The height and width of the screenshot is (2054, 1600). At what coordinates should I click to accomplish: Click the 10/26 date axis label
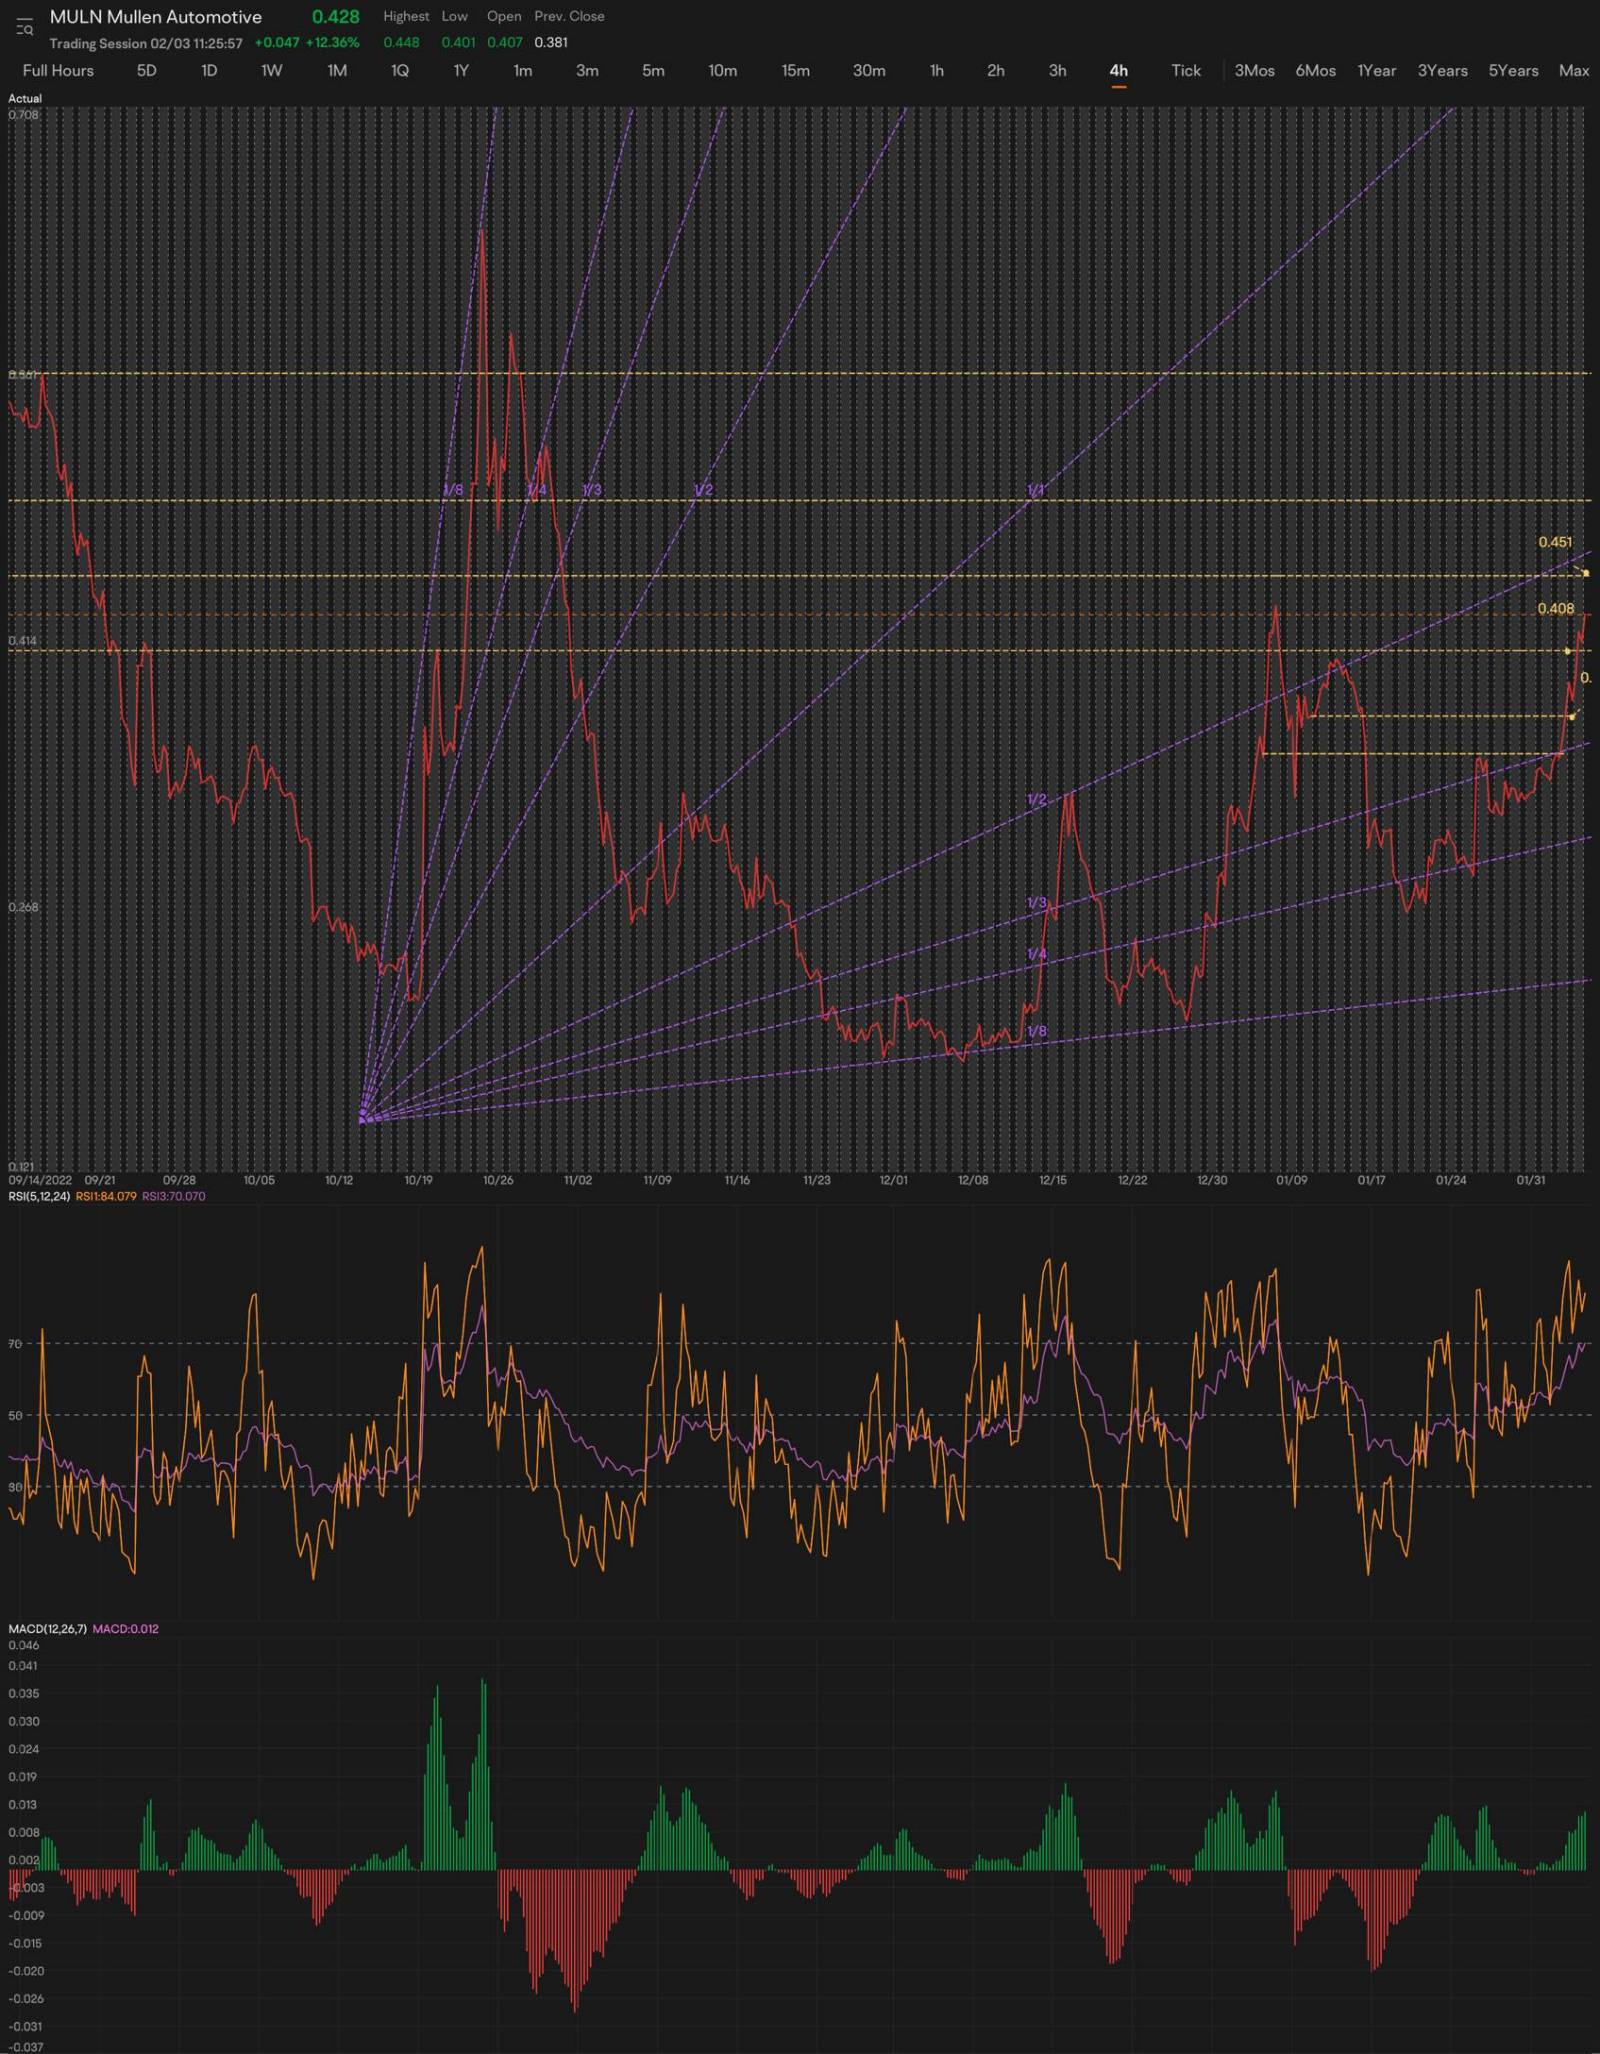click(498, 1180)
